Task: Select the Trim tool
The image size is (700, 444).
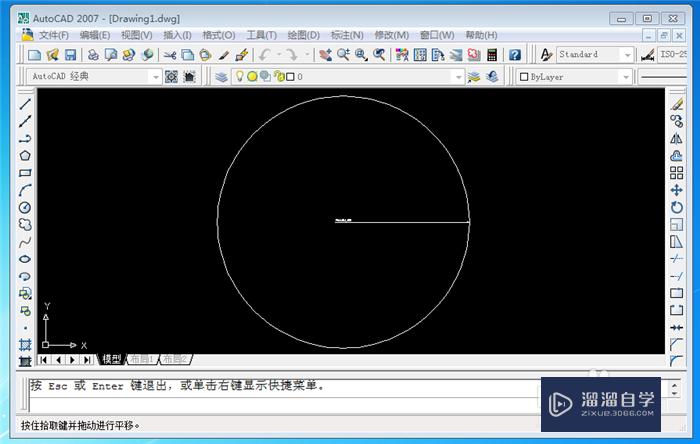Action: 676,259
